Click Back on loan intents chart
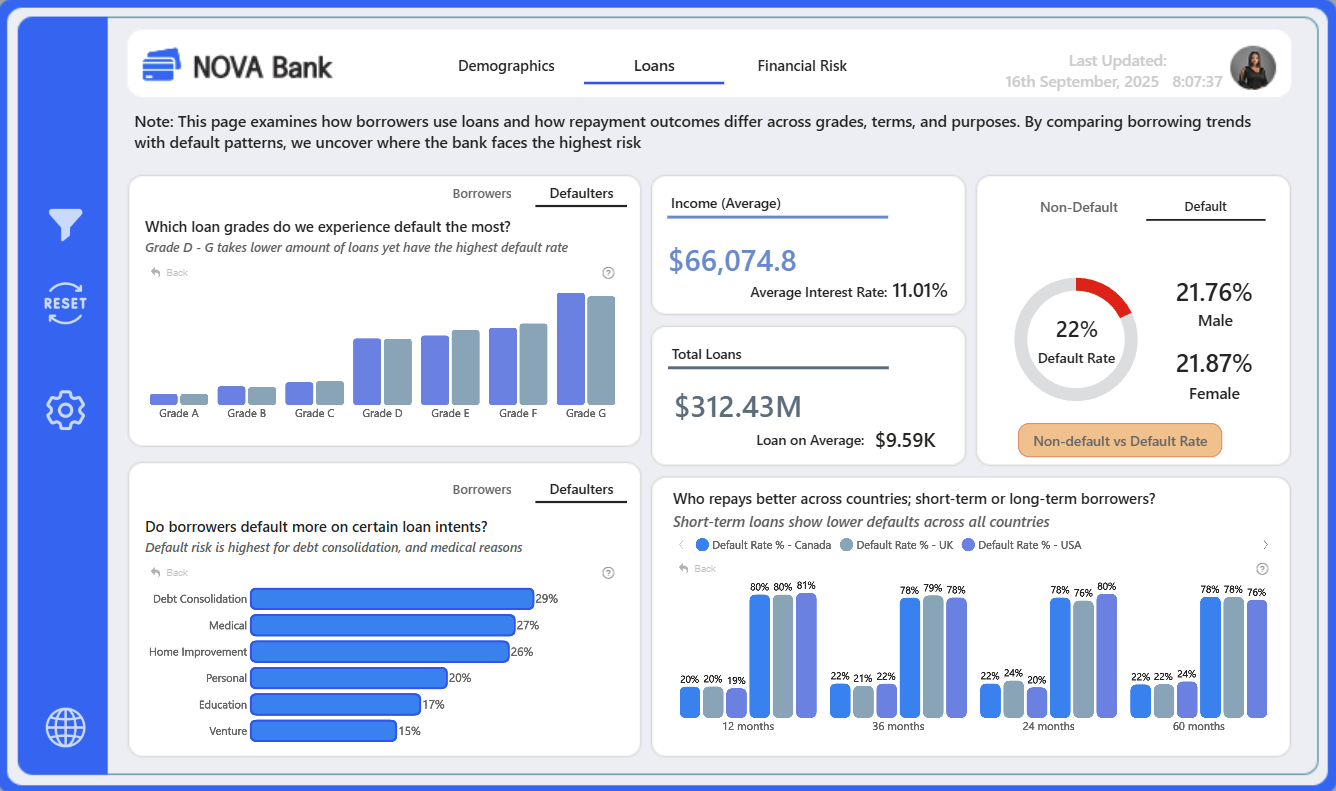The height and width of the screenshot is (791, 1336). (x=169, y=573)
